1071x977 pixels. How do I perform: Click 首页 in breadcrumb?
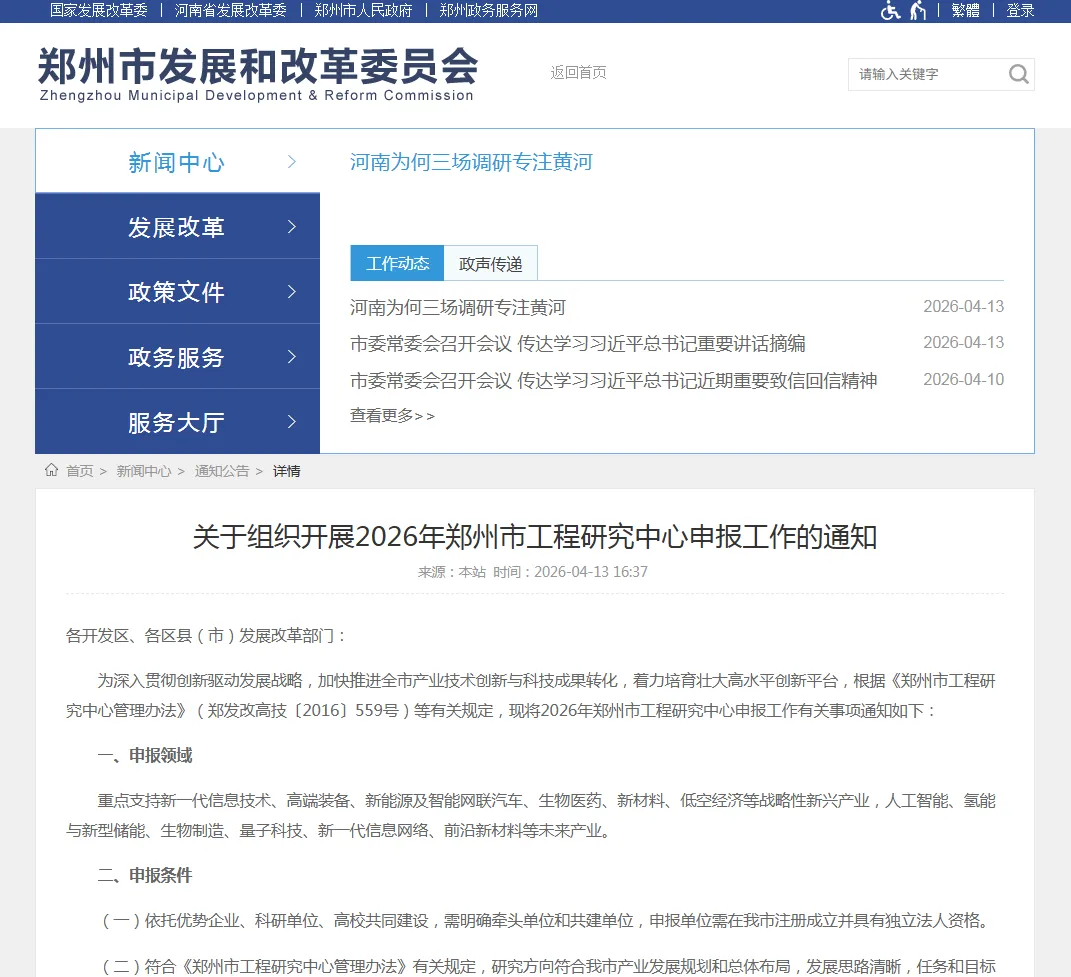80,471
